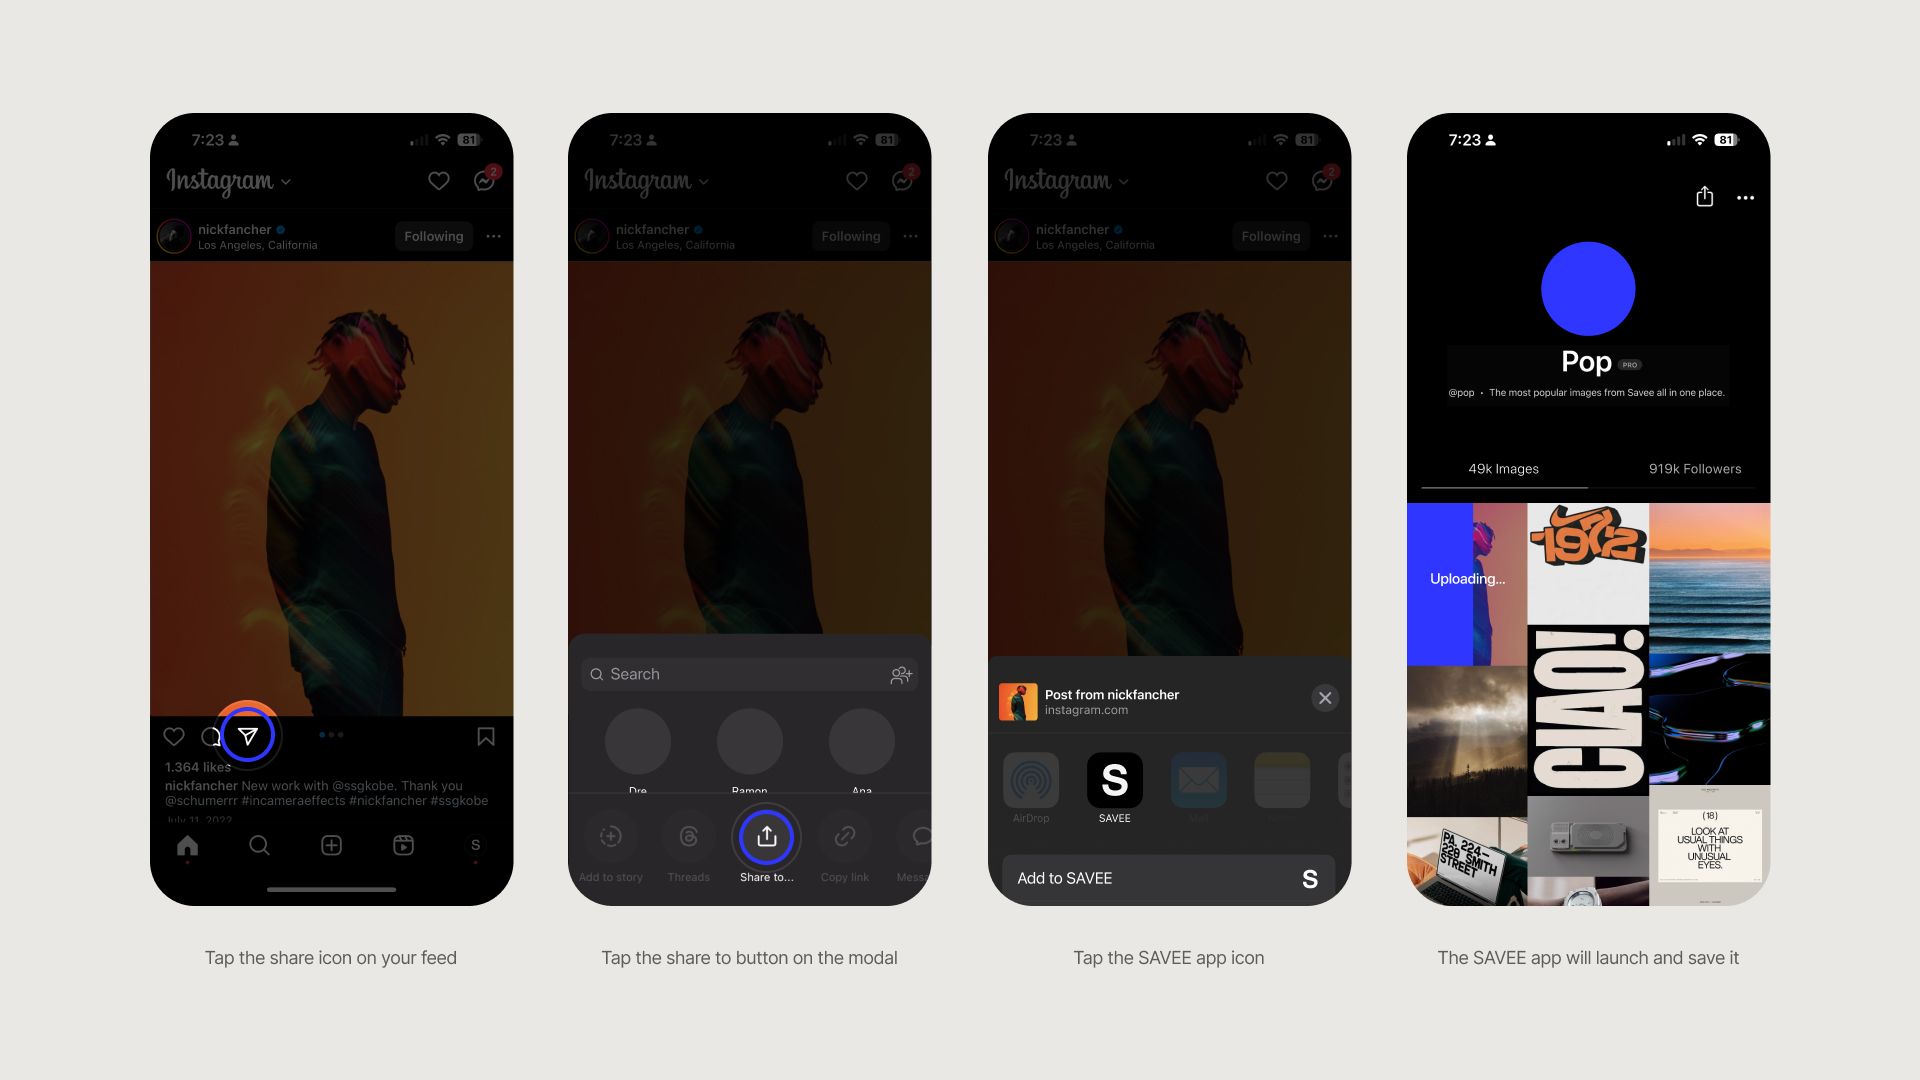Toggle bookmark on Instagram post
The height and width of the screenshot is (1080, 1920).
(487, 736)
